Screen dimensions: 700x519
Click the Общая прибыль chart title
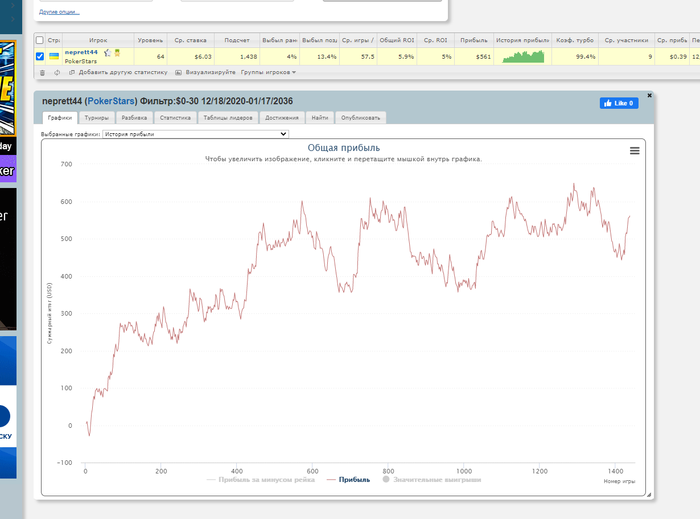tap(344, 148)
